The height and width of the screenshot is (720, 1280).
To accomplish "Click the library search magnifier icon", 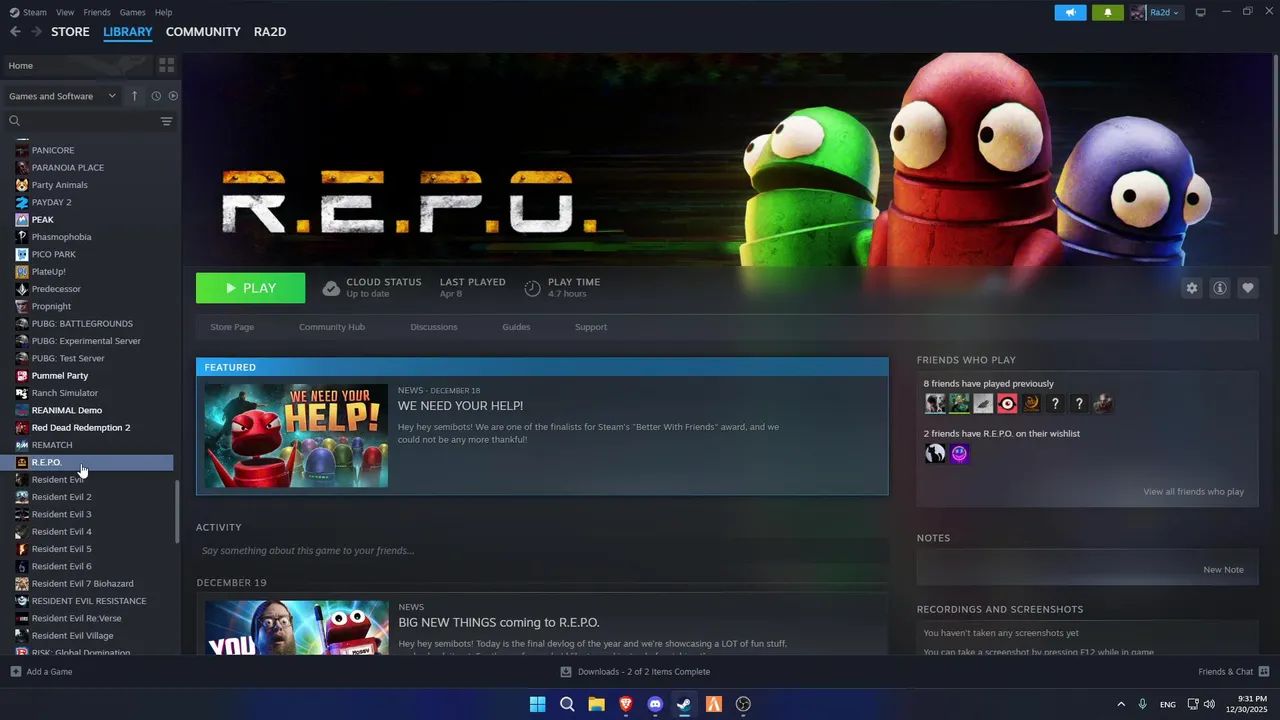I will tap(15, 121).
